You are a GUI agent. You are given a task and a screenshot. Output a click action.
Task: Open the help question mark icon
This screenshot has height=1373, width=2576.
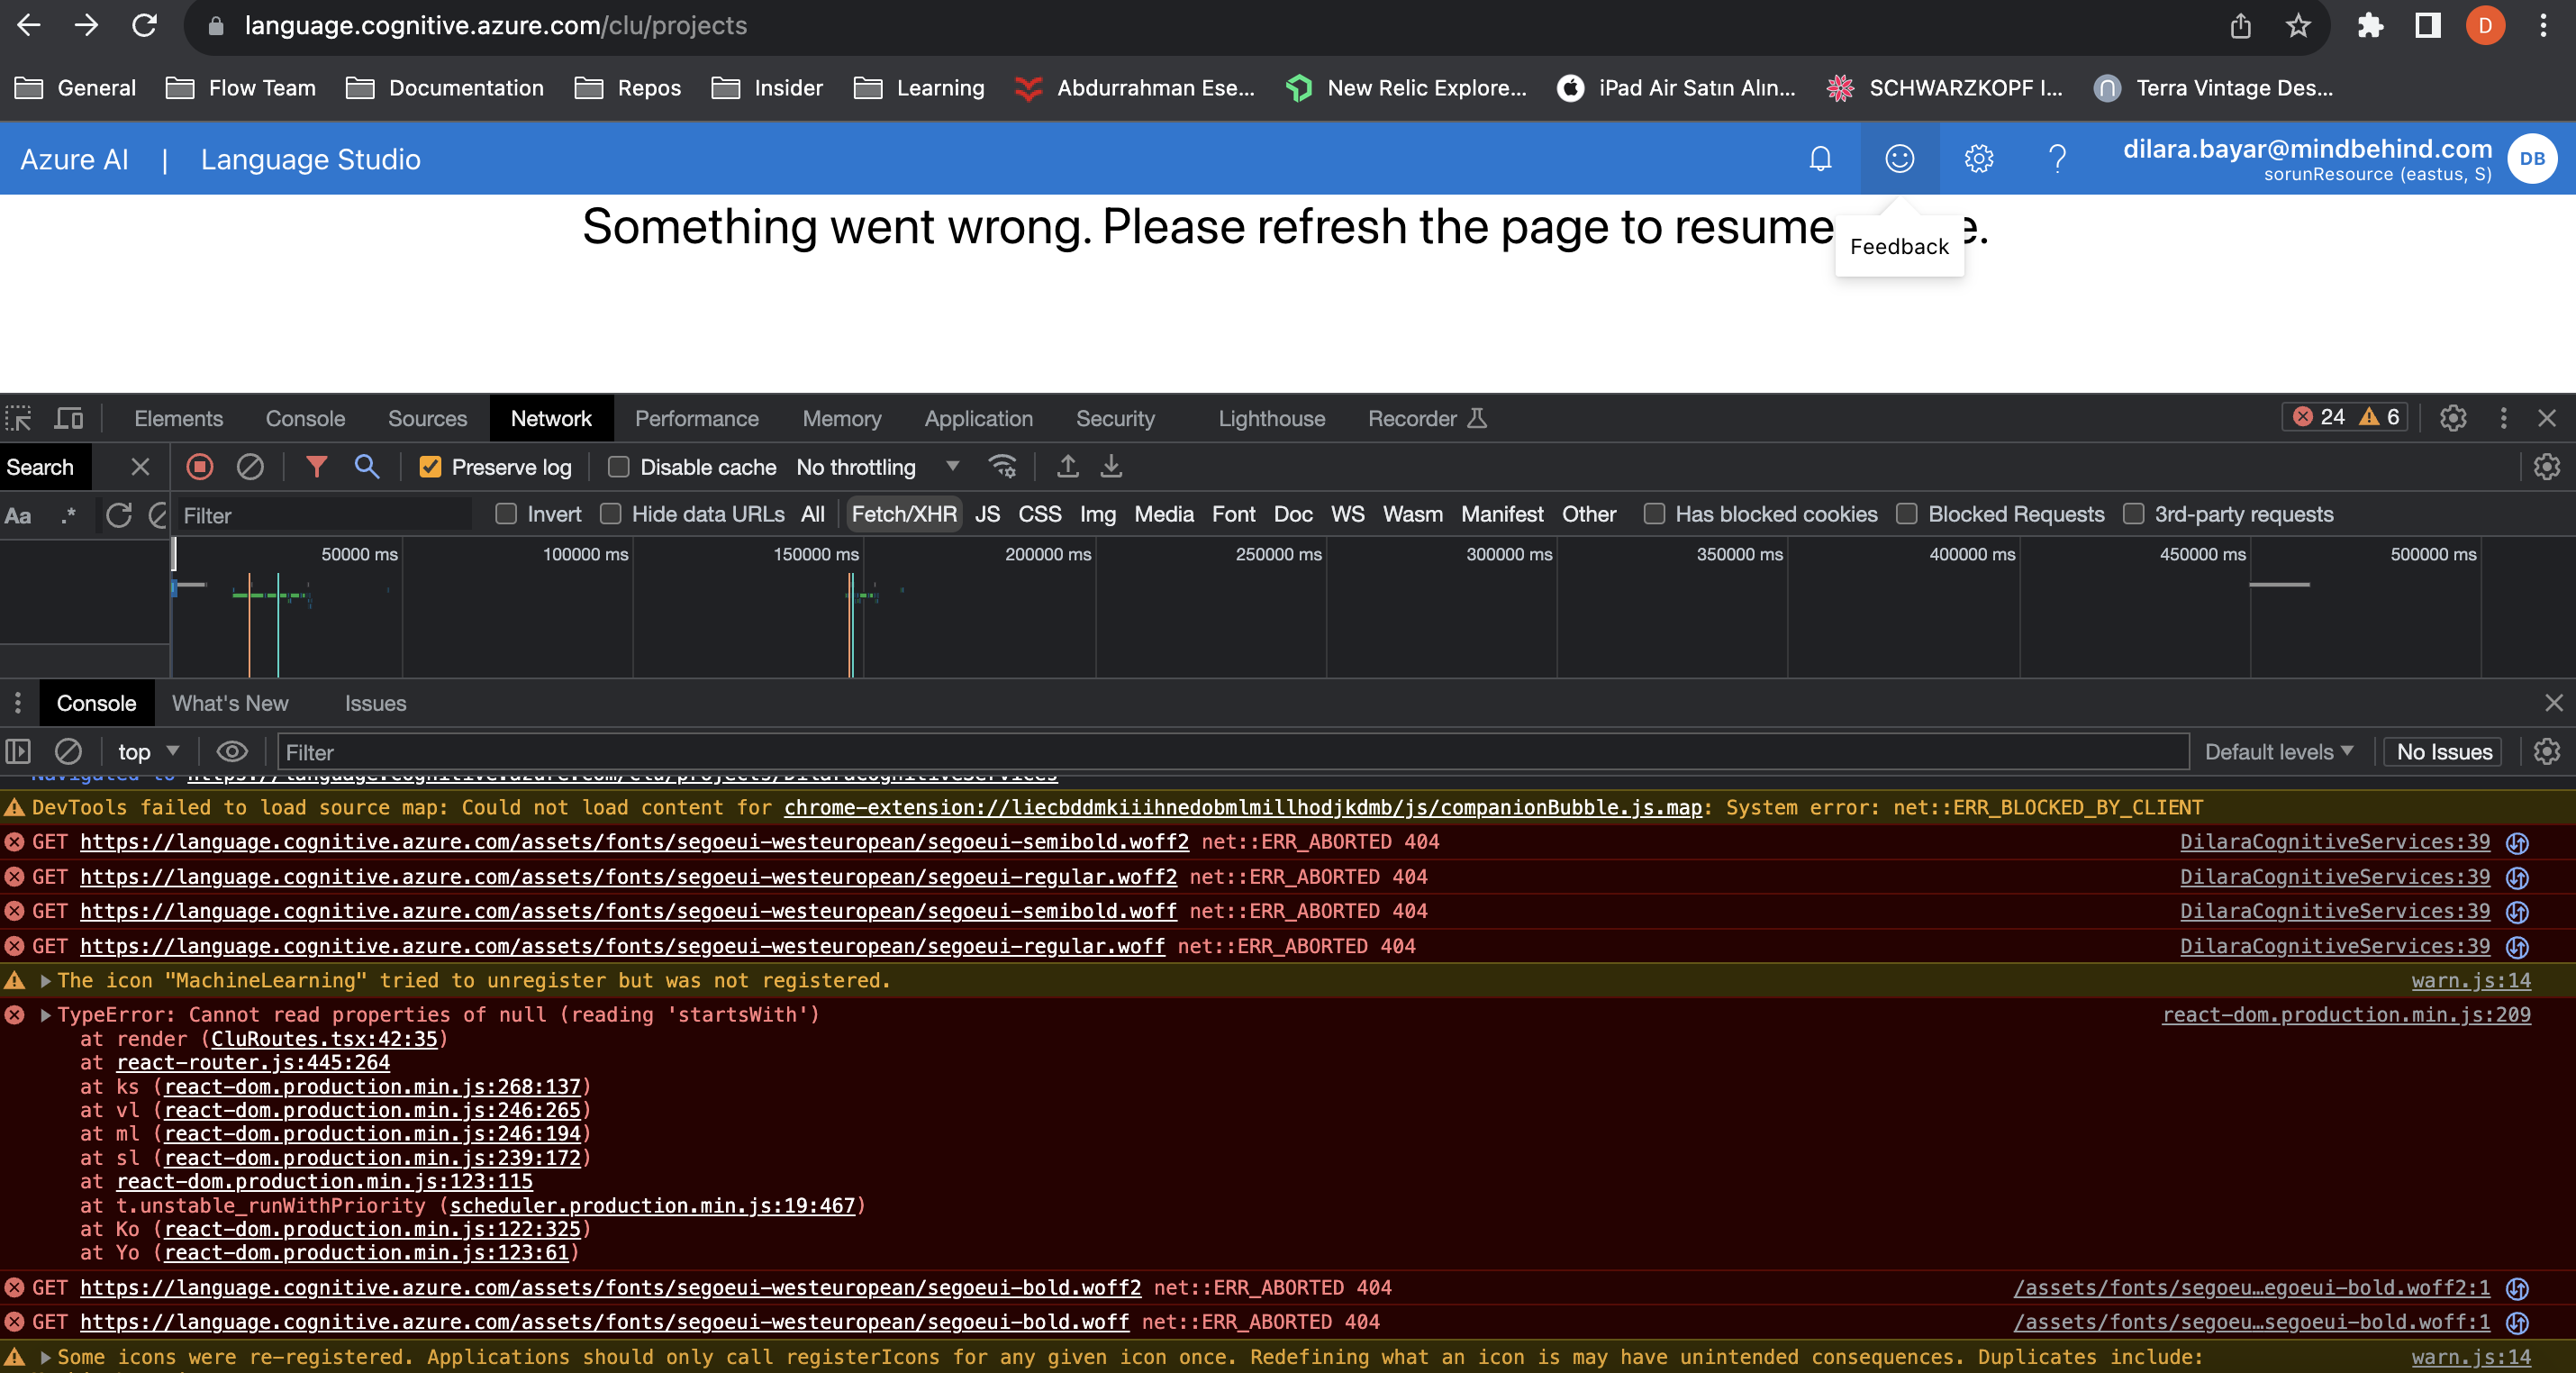2057,159
